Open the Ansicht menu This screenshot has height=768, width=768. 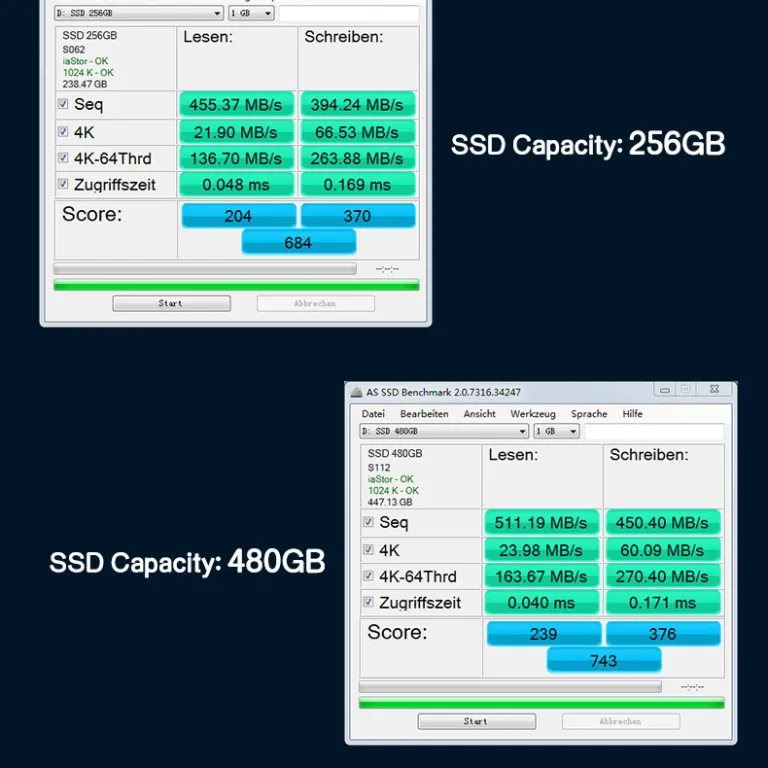[x=480, y=414]
